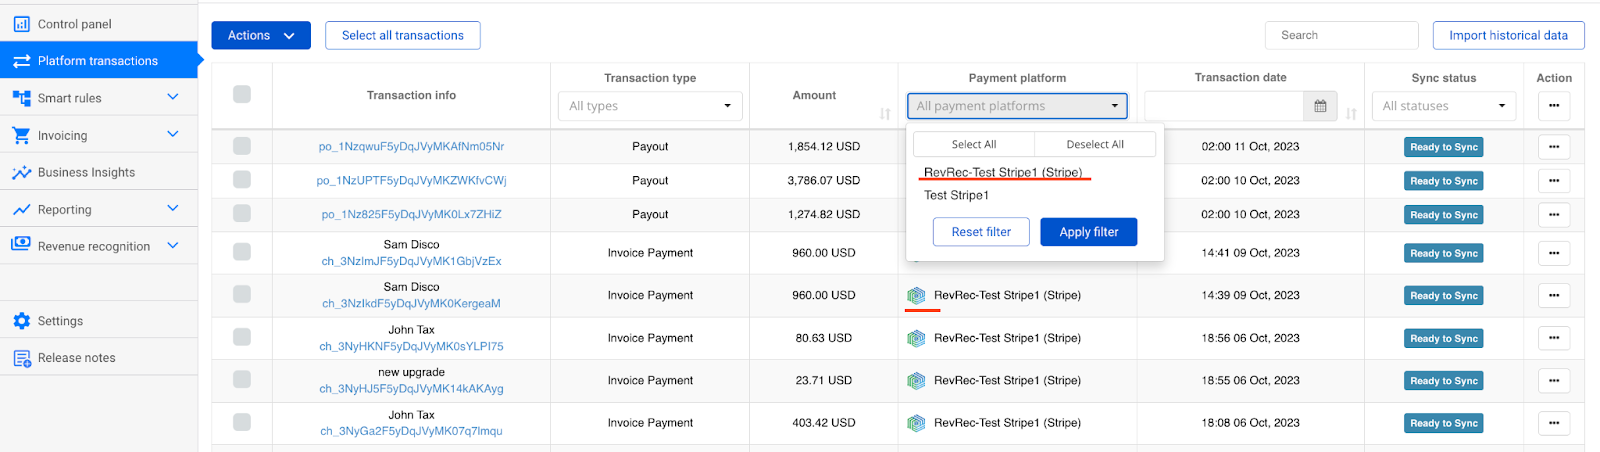
Task: Click the Revenue recognition icon
Action: pos(21,246)
